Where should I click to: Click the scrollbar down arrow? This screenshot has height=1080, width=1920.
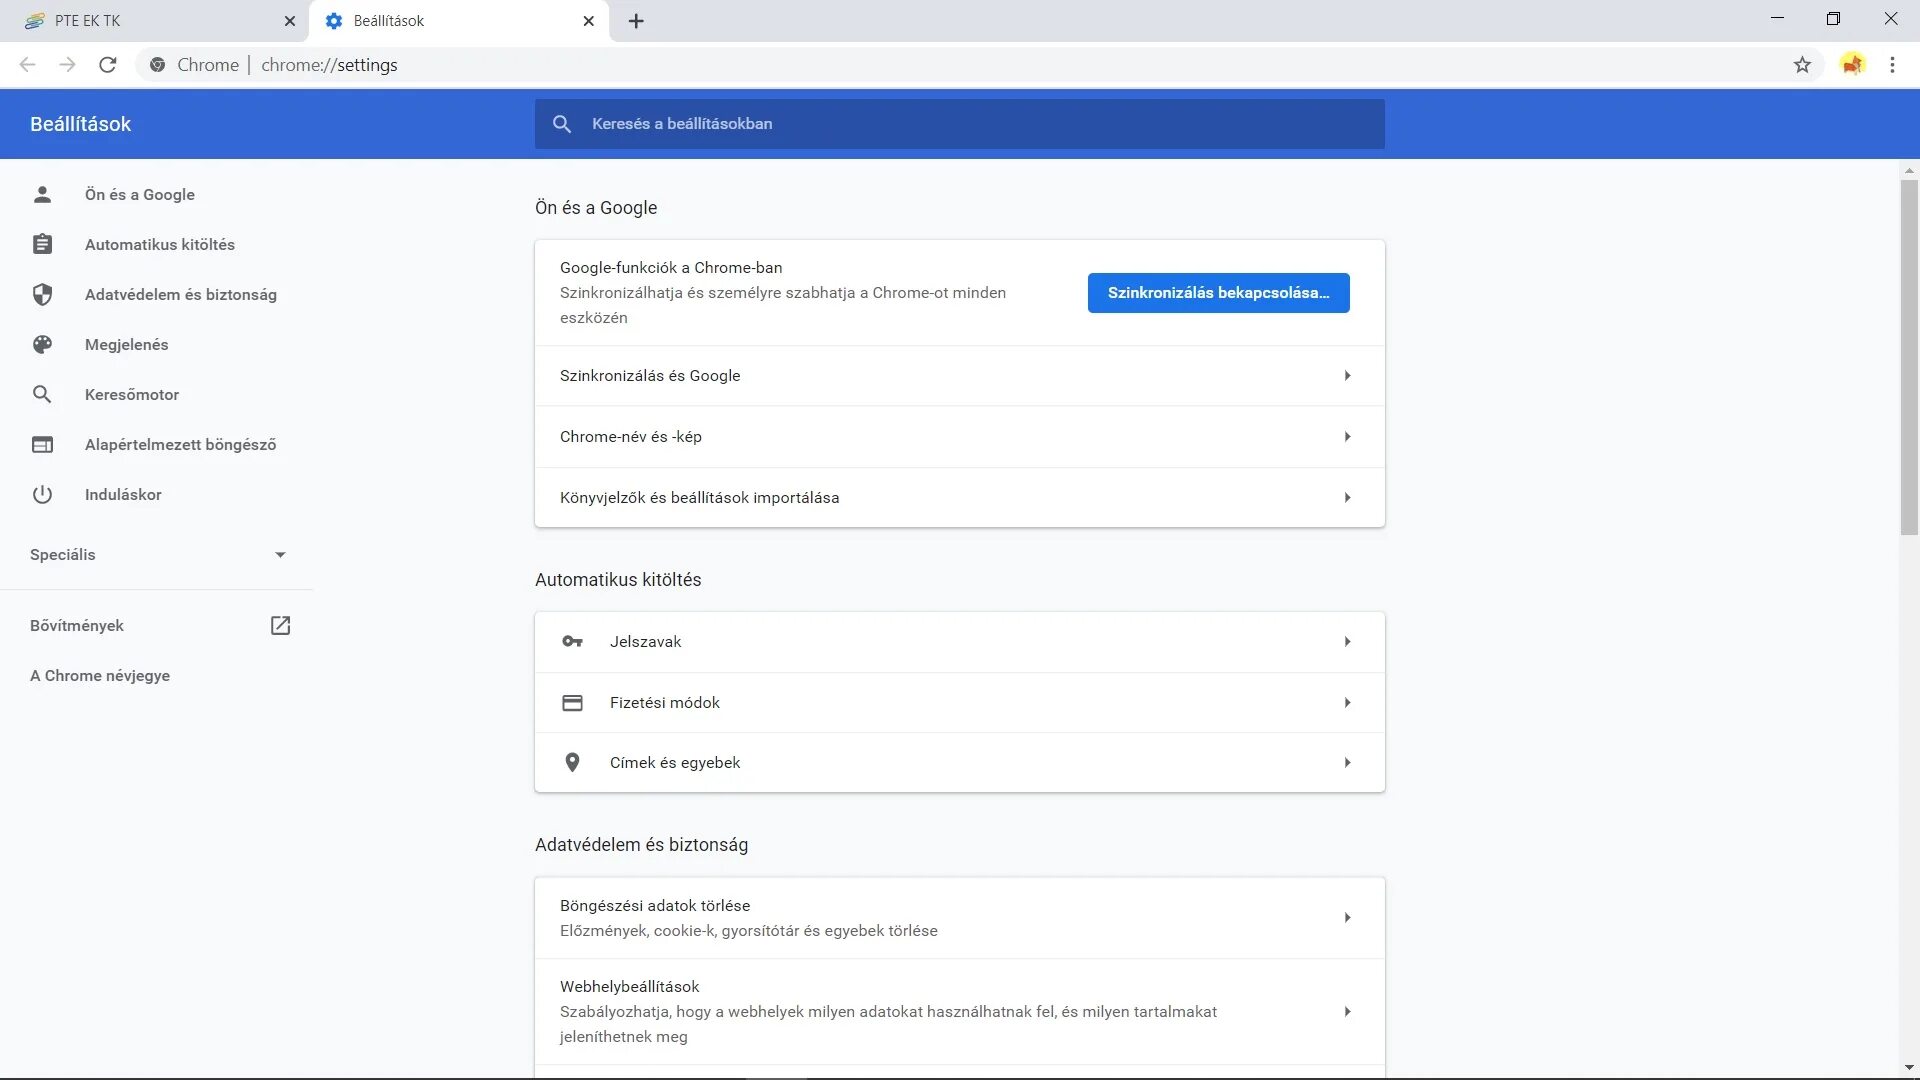[1909, 1068]
